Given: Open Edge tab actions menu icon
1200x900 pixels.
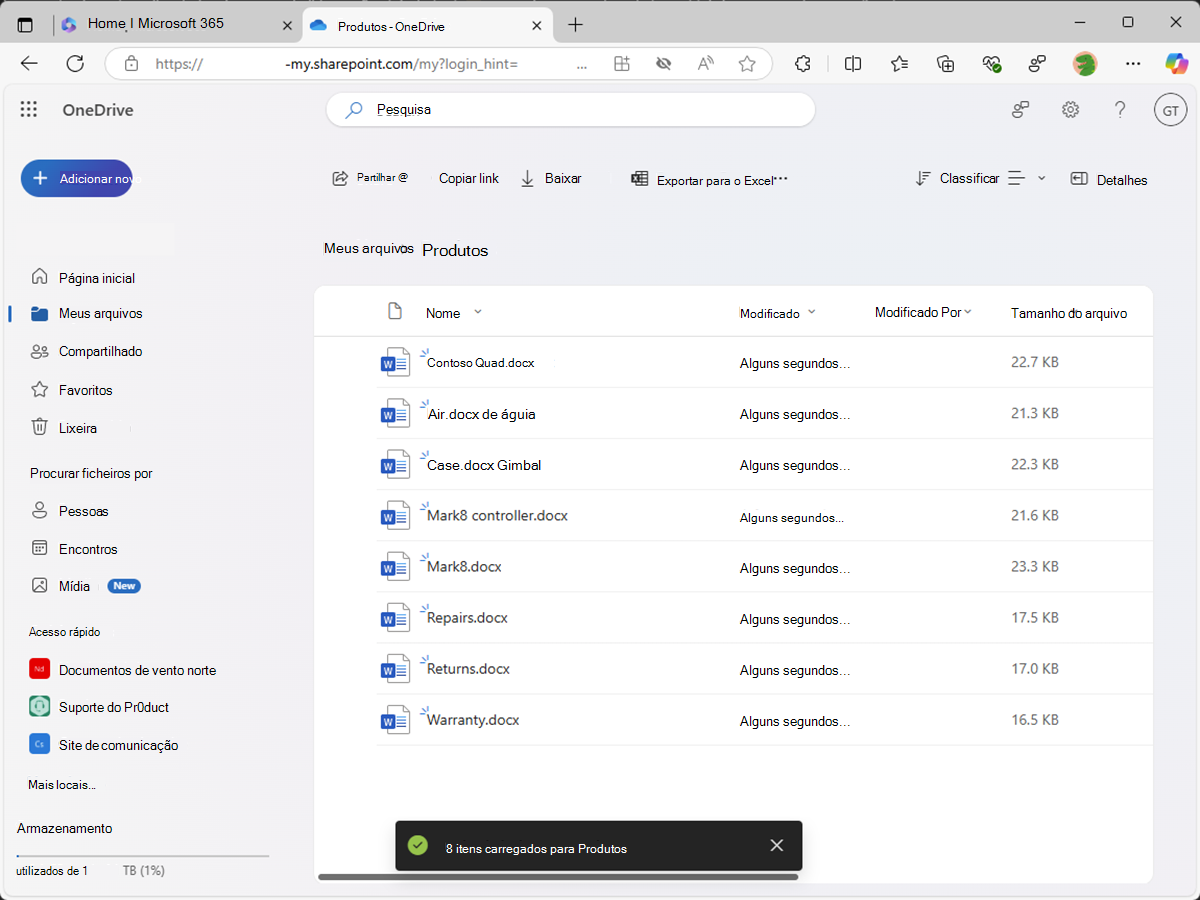Looking at the screenshot, I should (x=25, y=24).
